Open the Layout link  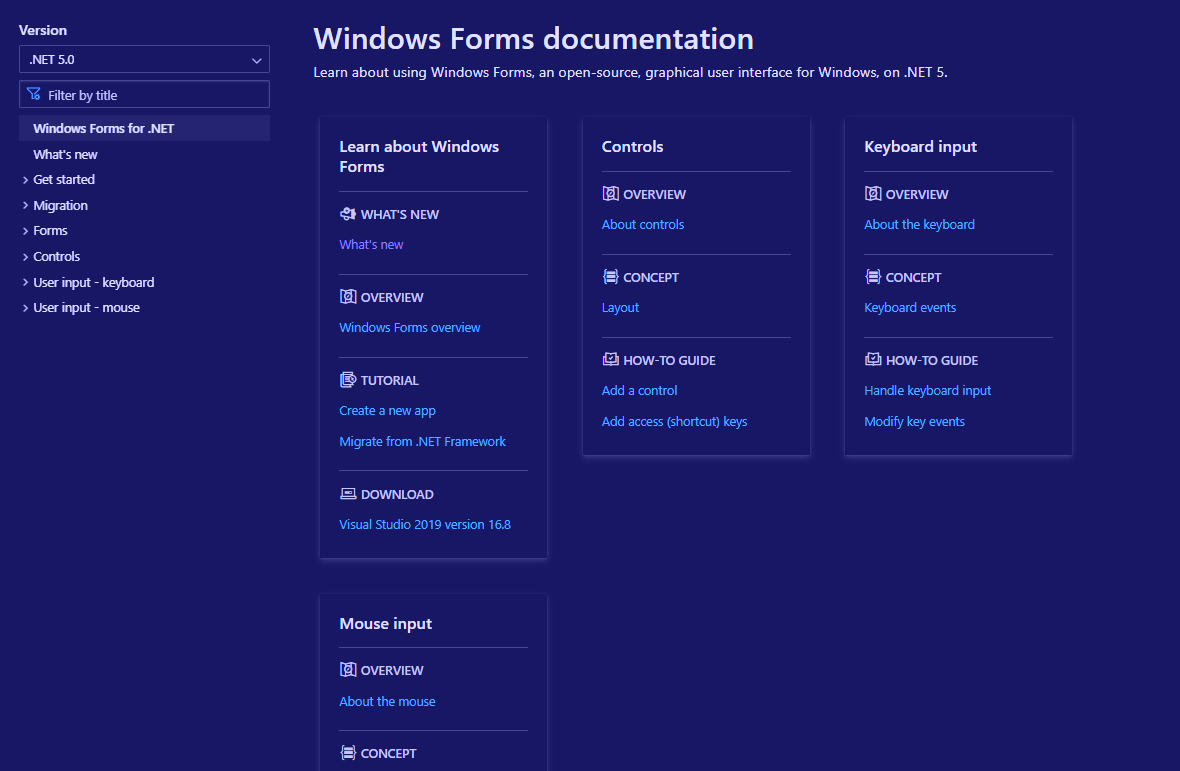(x=620, y=308)
